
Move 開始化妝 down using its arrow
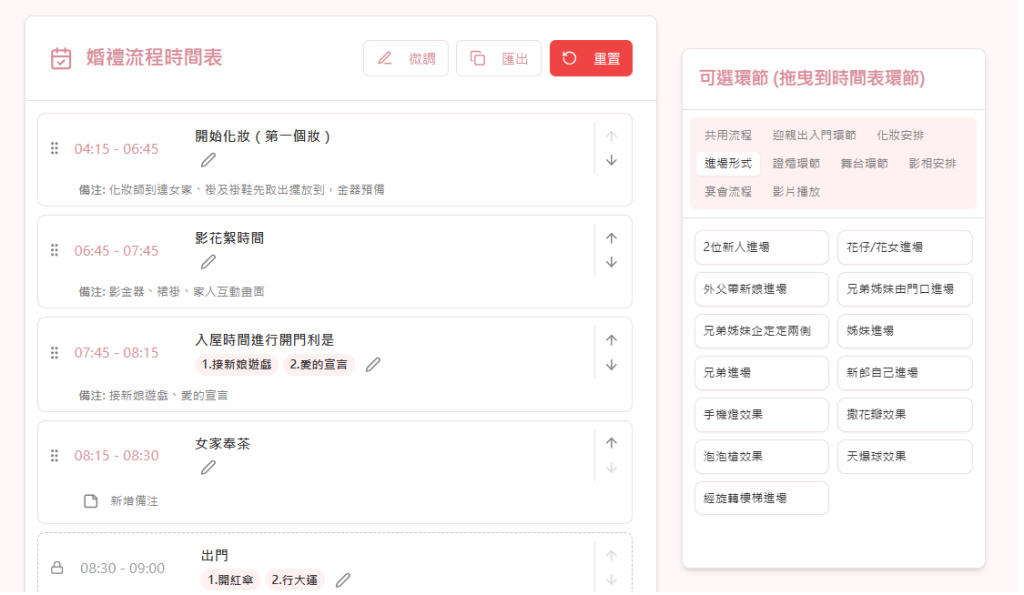pos(611,159)
